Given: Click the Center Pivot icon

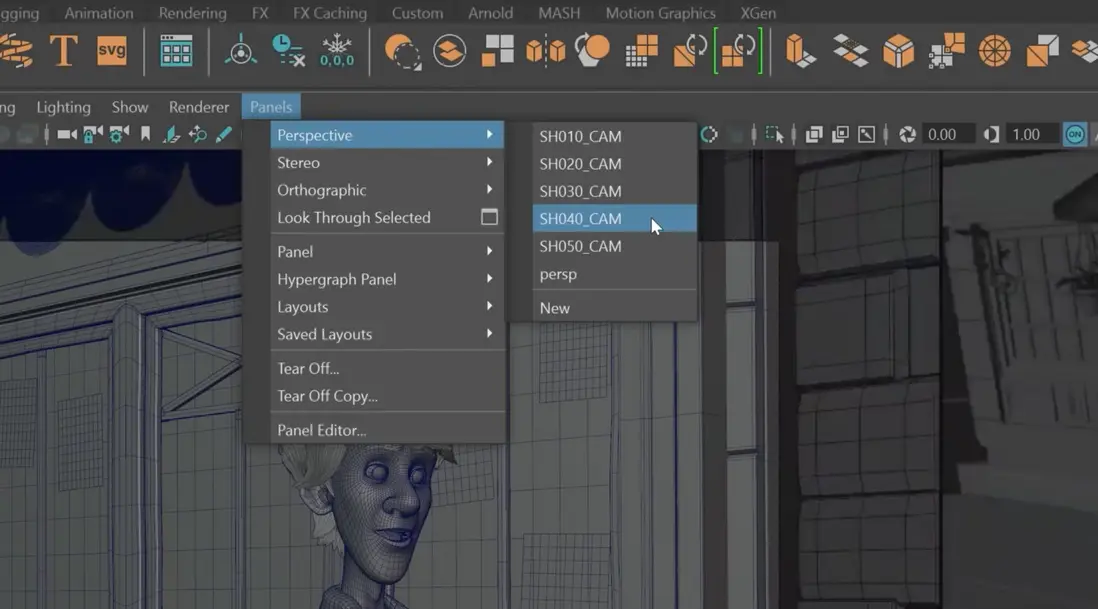Looking at the screenshot, I should (240, 50).
